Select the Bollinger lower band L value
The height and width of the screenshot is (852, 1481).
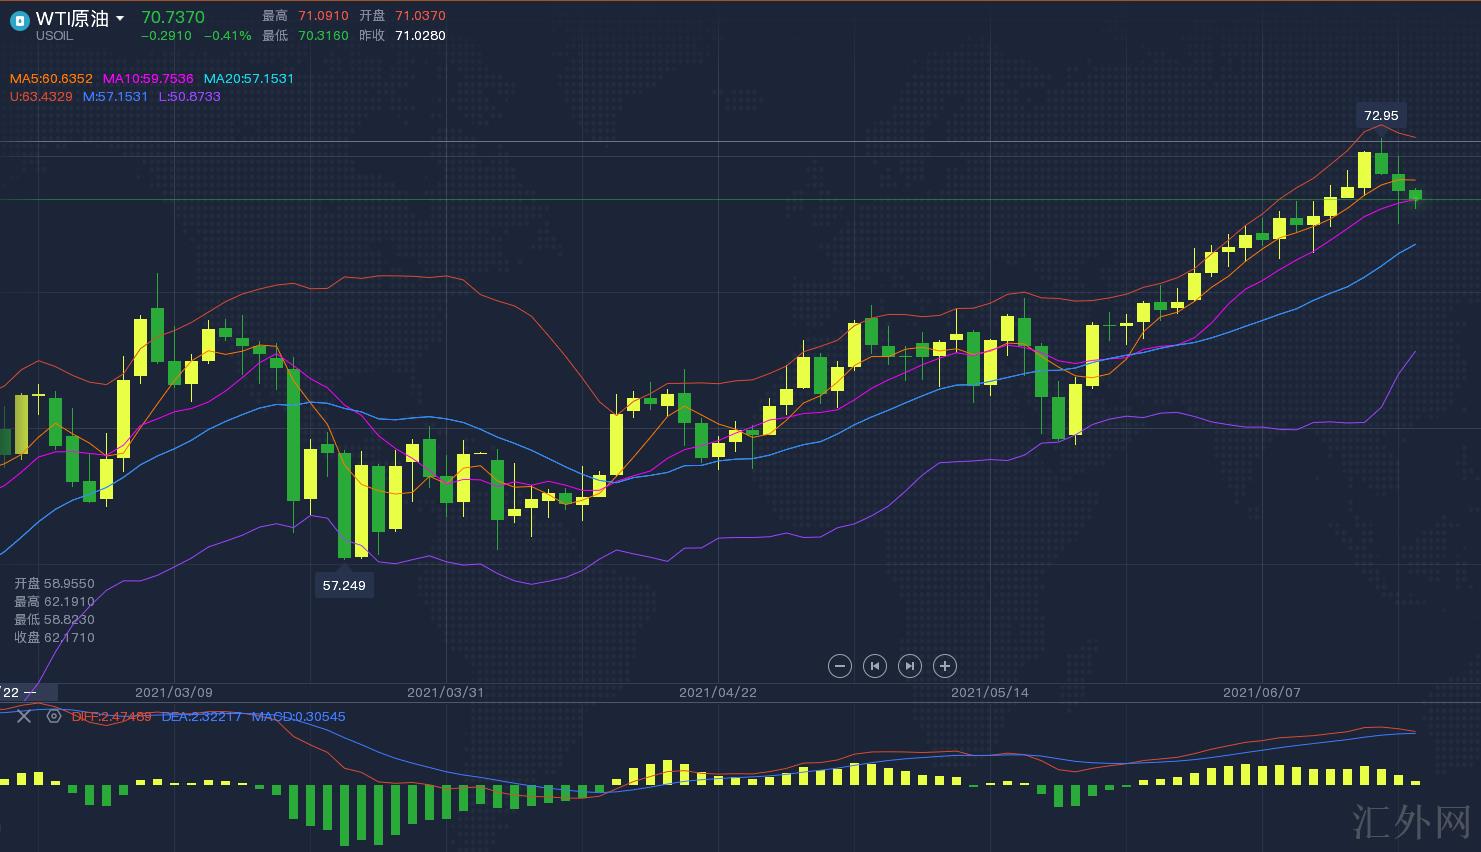(x=189, y=96)
